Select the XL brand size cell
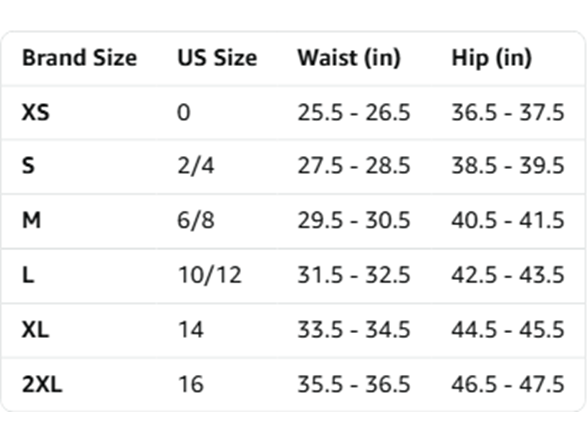 pos(35,330)
